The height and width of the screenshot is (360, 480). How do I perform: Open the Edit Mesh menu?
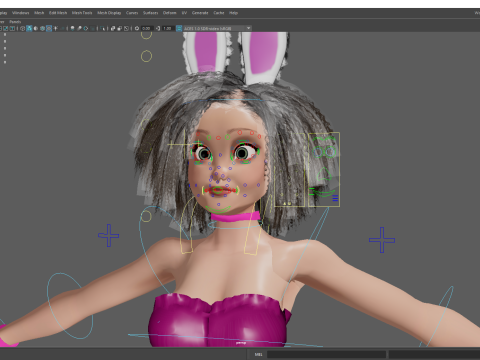click(x=58, y=13)
